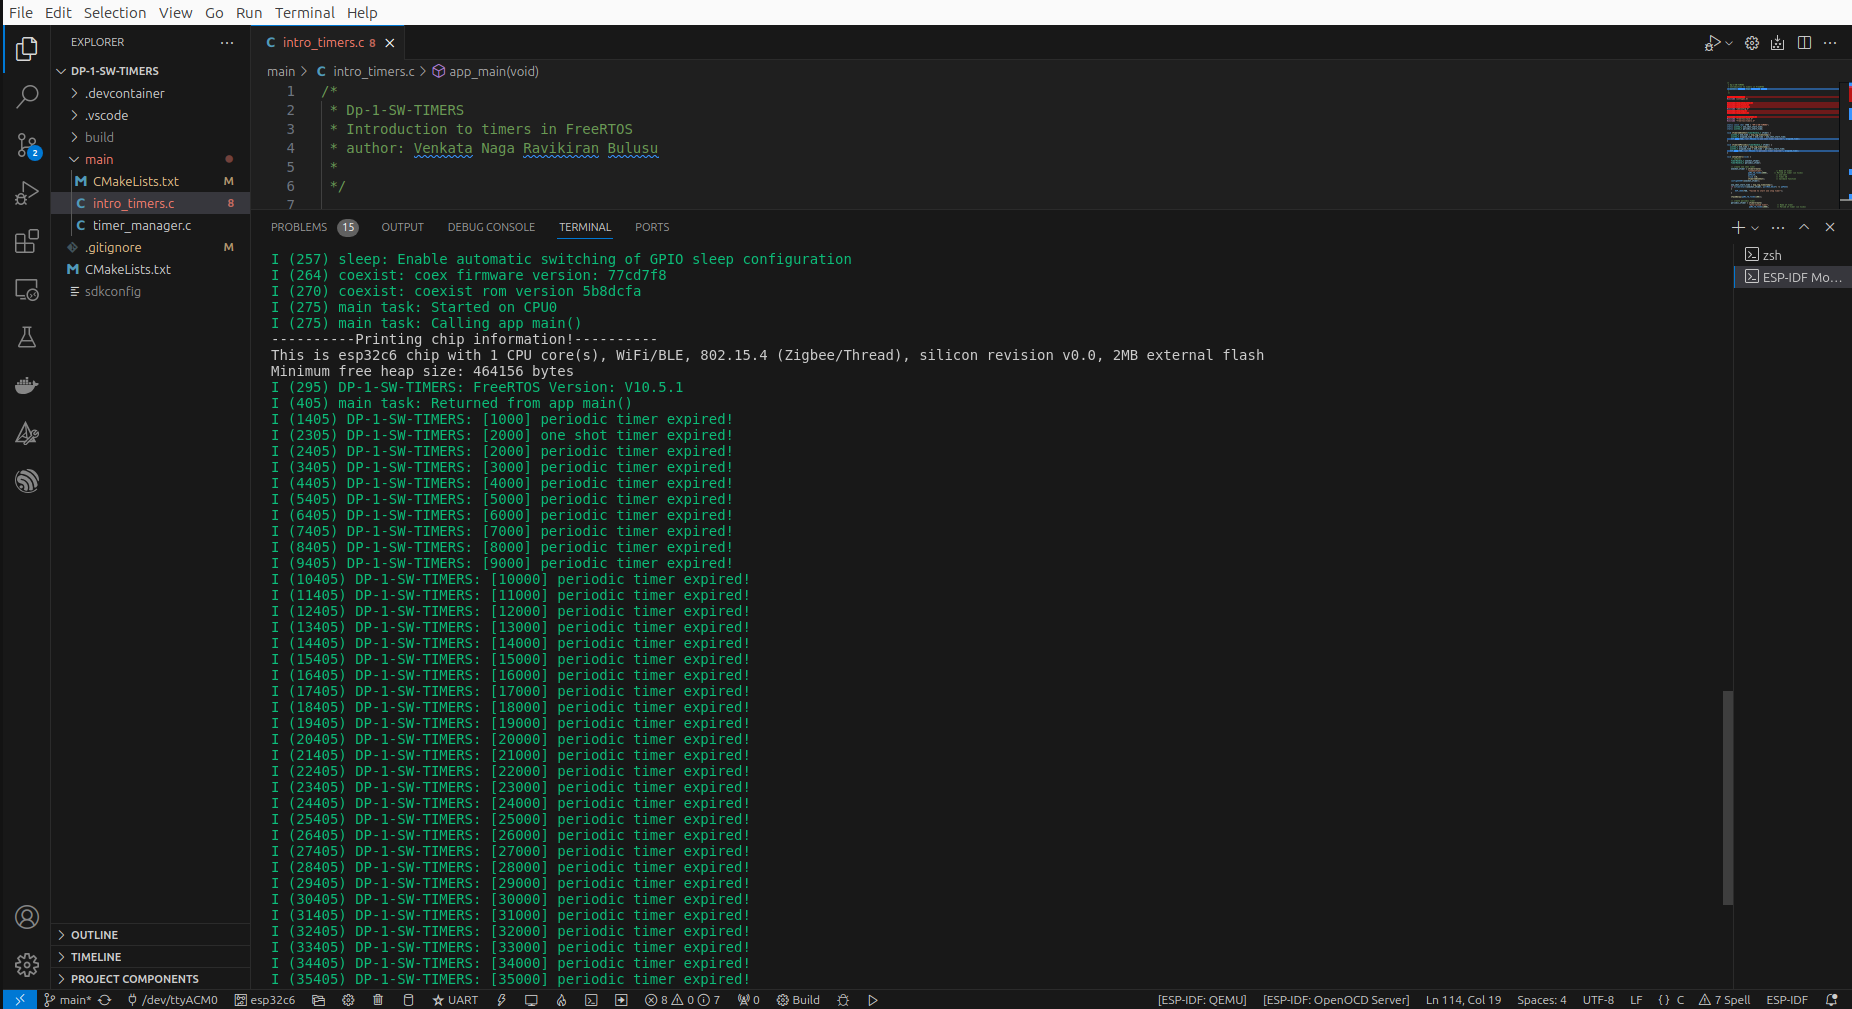Open notifications bell in status bar

pos(1832,1000)
